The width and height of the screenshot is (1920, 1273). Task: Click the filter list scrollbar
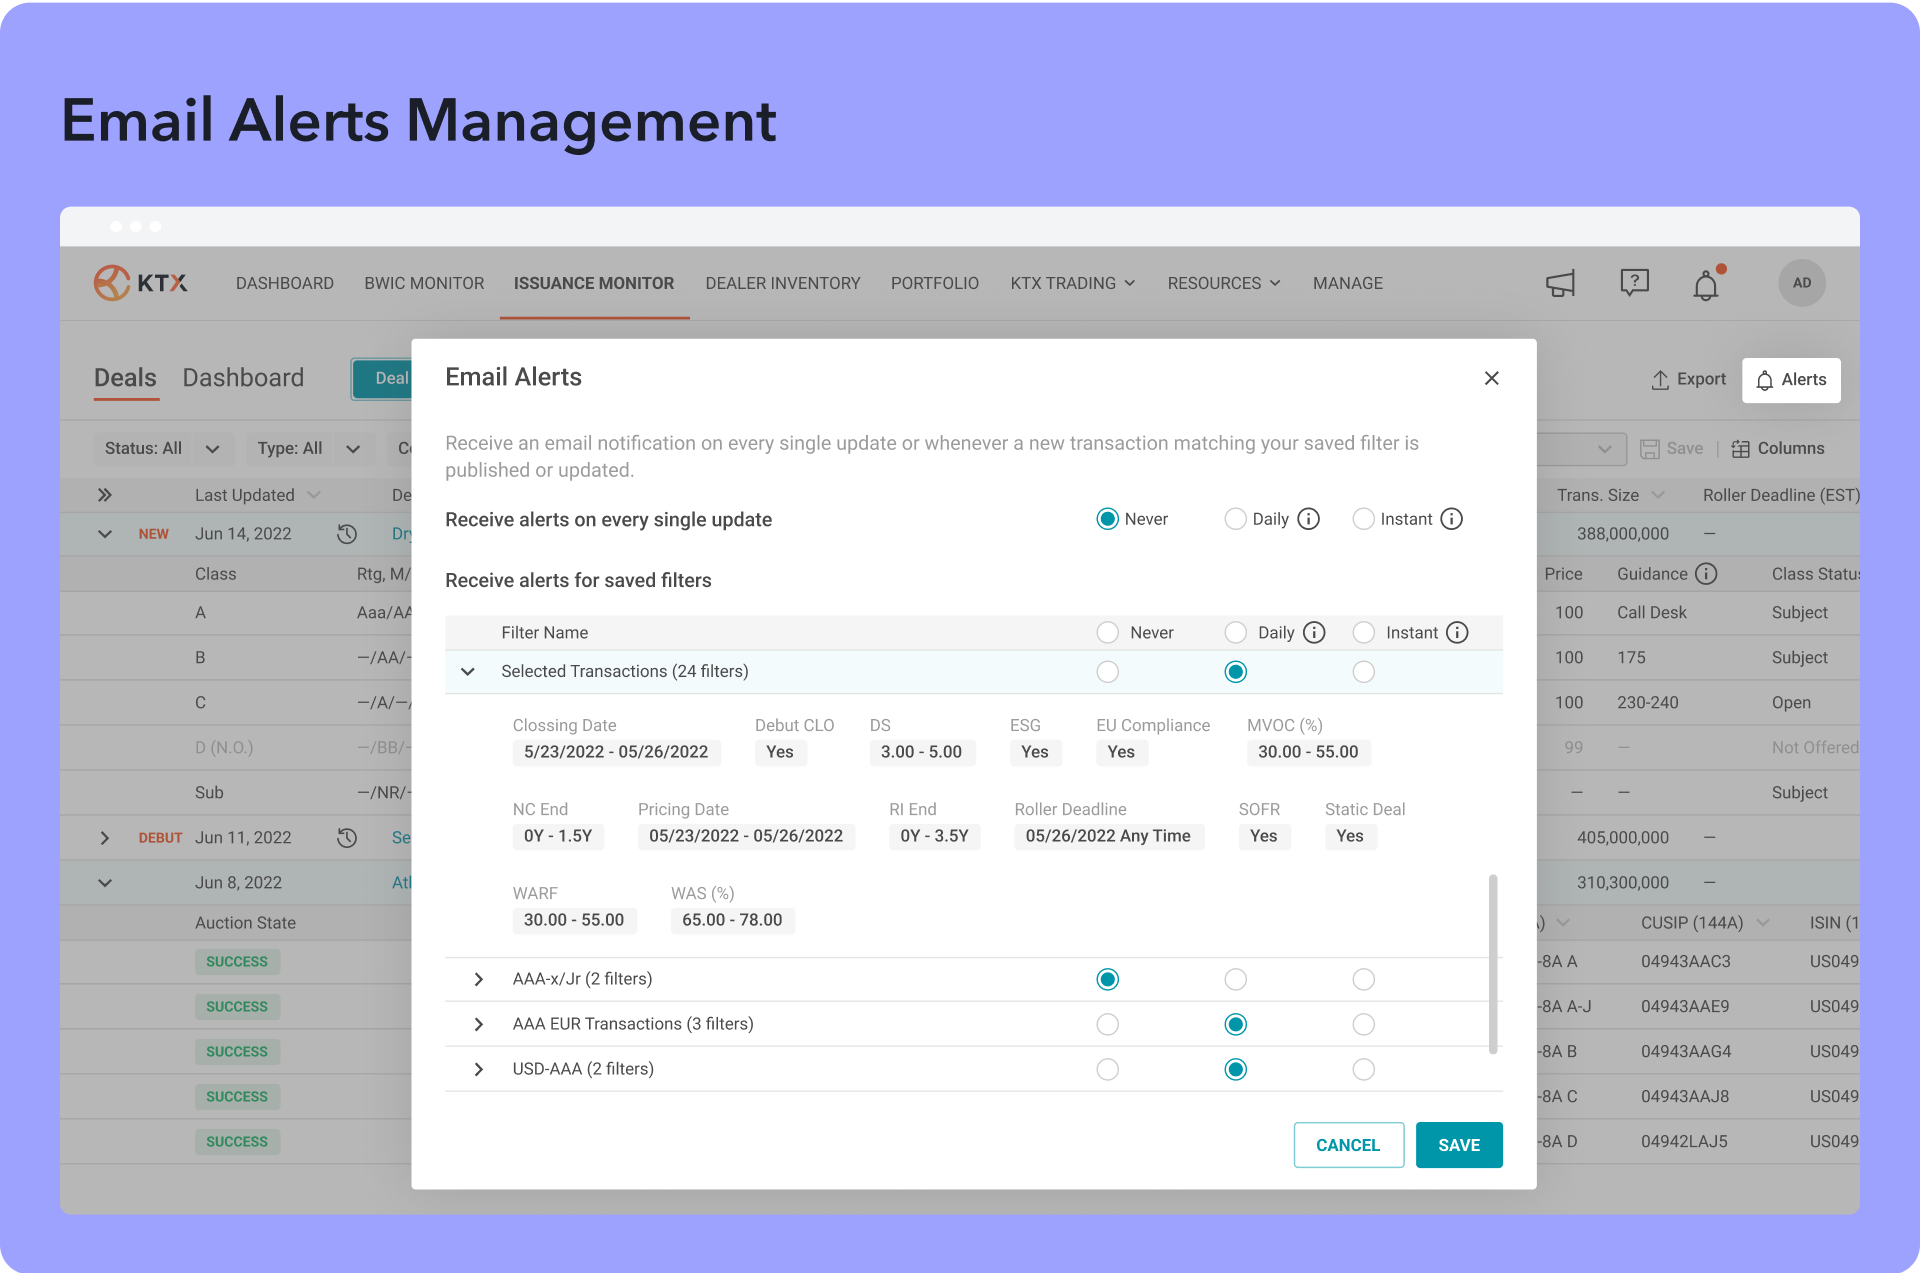click(1492, 964)
